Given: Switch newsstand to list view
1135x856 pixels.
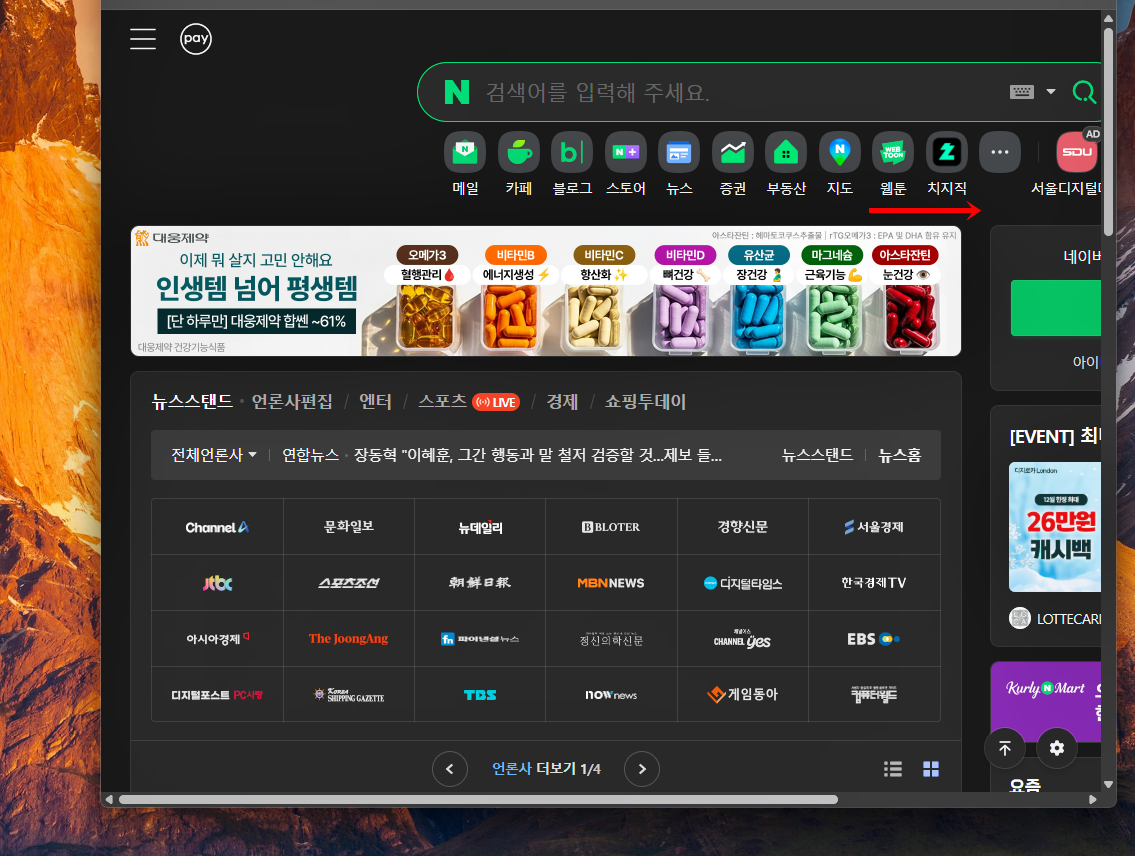Looking at the screenshot, I should click(893, 768).
